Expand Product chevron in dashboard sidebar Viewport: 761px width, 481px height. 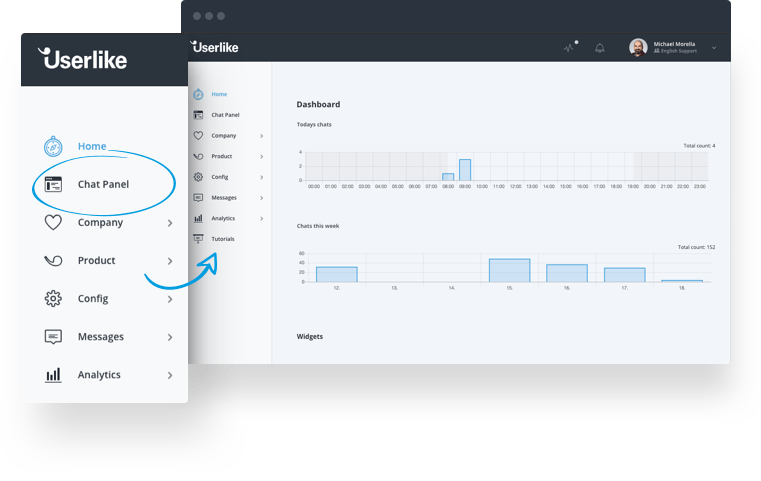tap(262, 156)
